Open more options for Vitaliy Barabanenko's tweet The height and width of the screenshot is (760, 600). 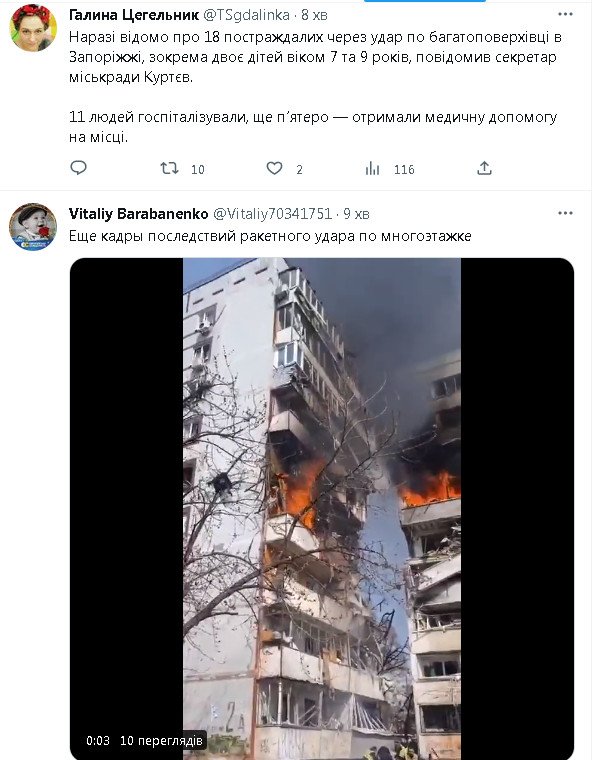coord(565,213)
